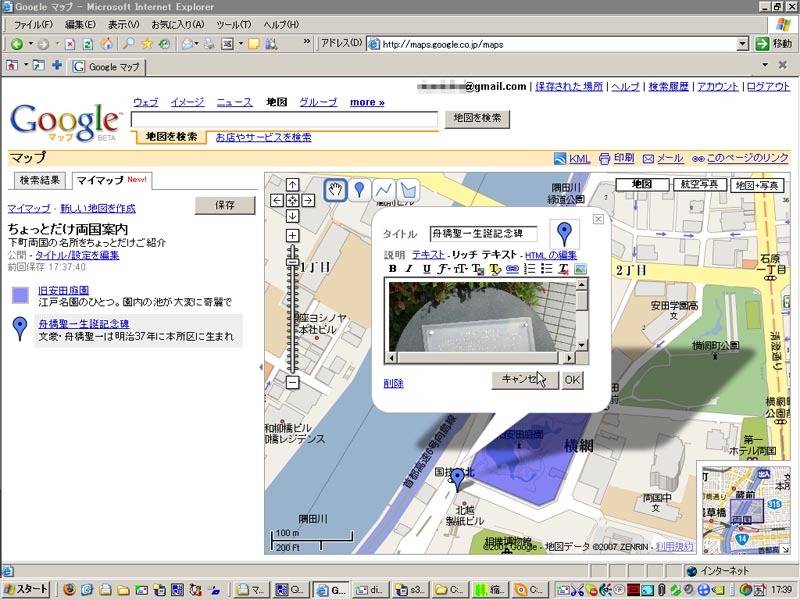Click the browser Home button
Viewport: 800px width, 600px height.
[x=106, y=44]
